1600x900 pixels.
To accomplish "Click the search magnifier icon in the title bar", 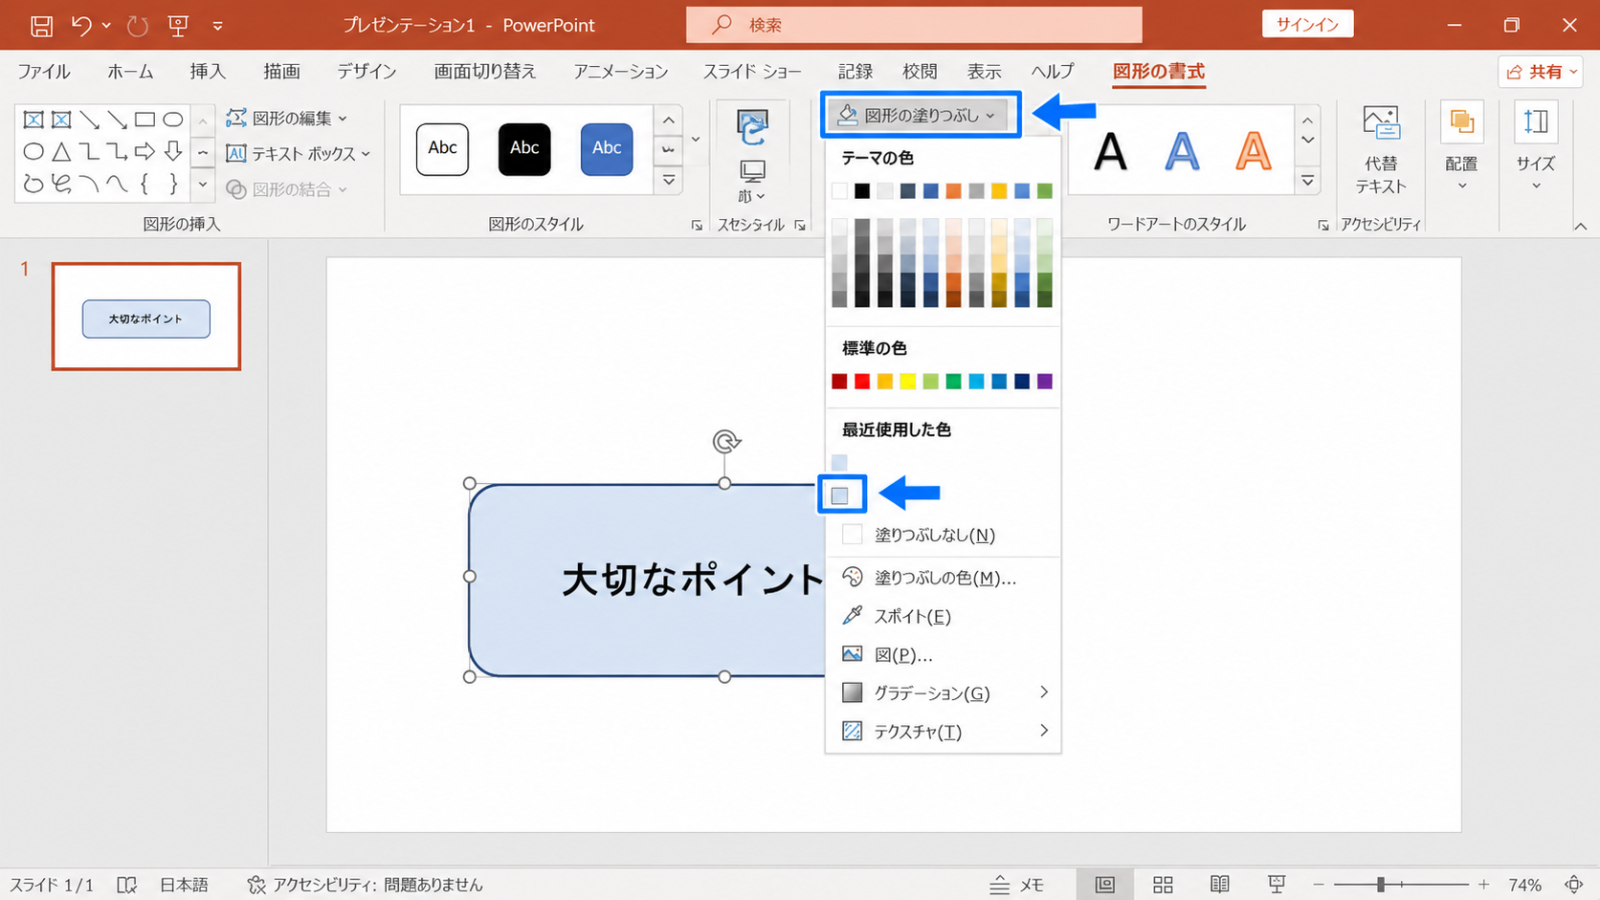I will tap(722, 25).
